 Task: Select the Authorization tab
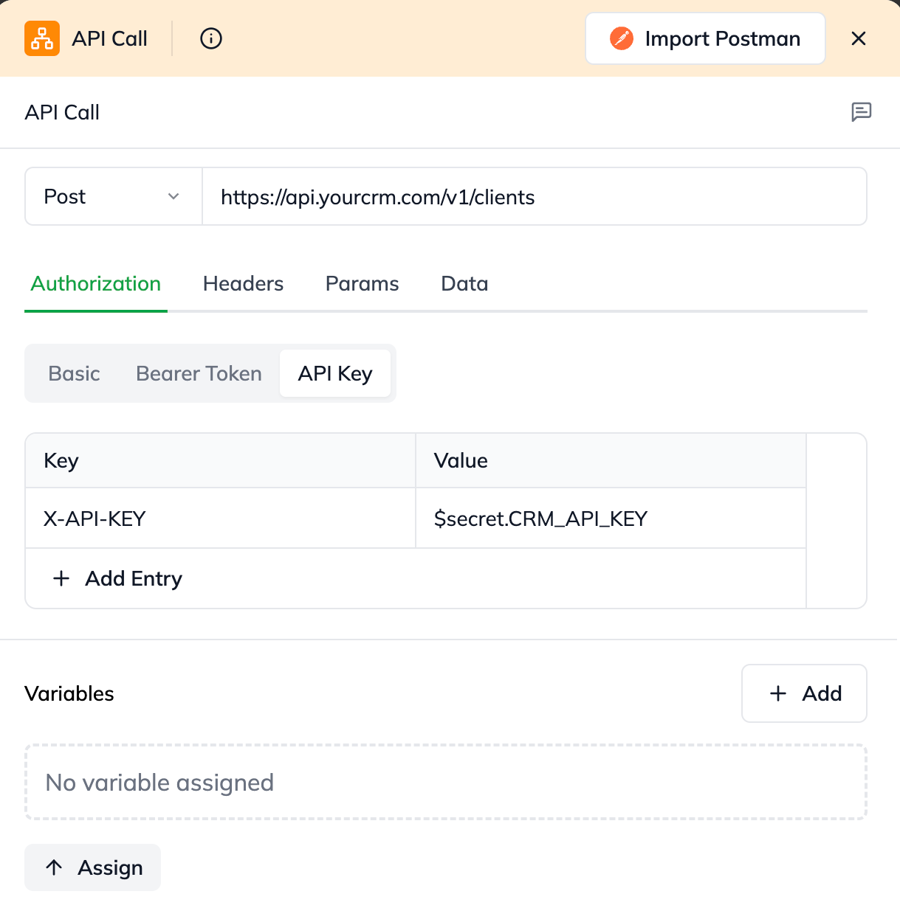[x=96, y=284]
